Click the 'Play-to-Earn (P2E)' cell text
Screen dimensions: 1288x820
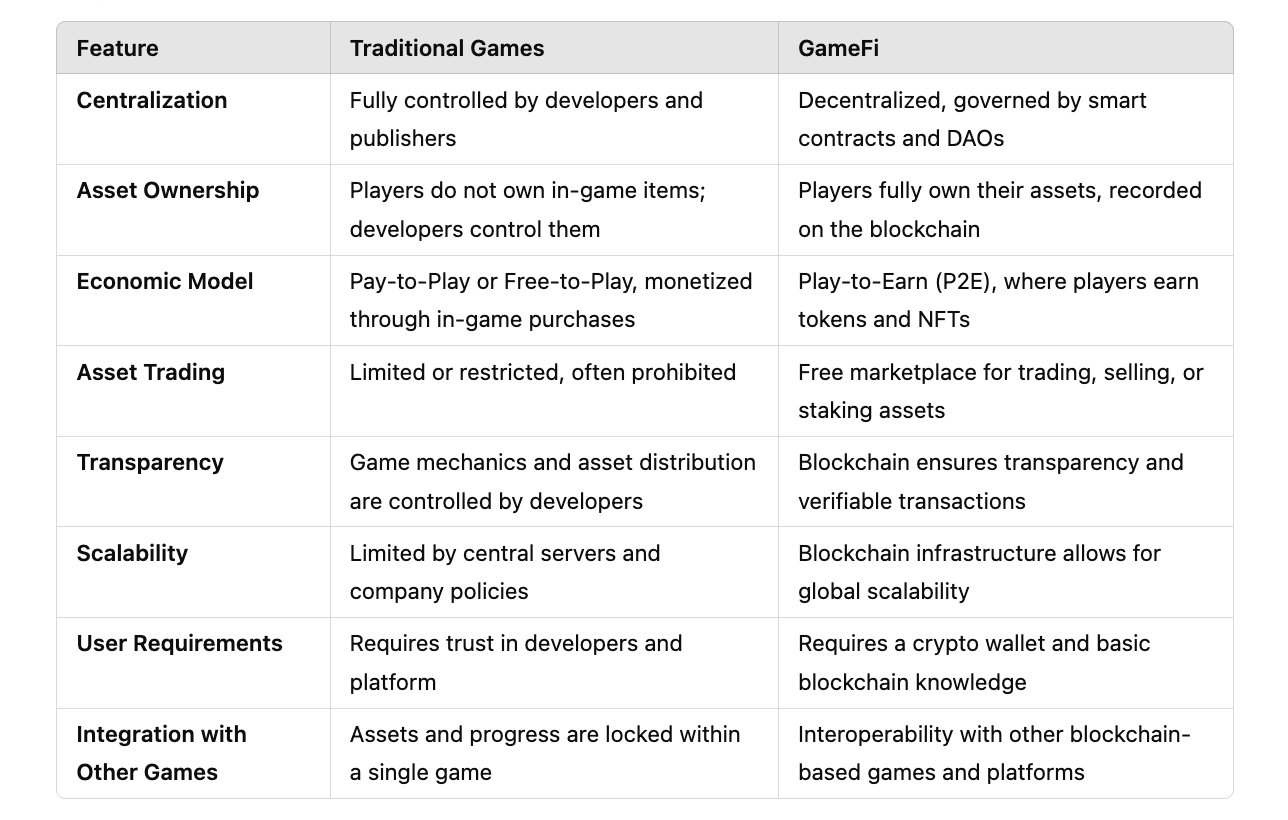(998, 300)
